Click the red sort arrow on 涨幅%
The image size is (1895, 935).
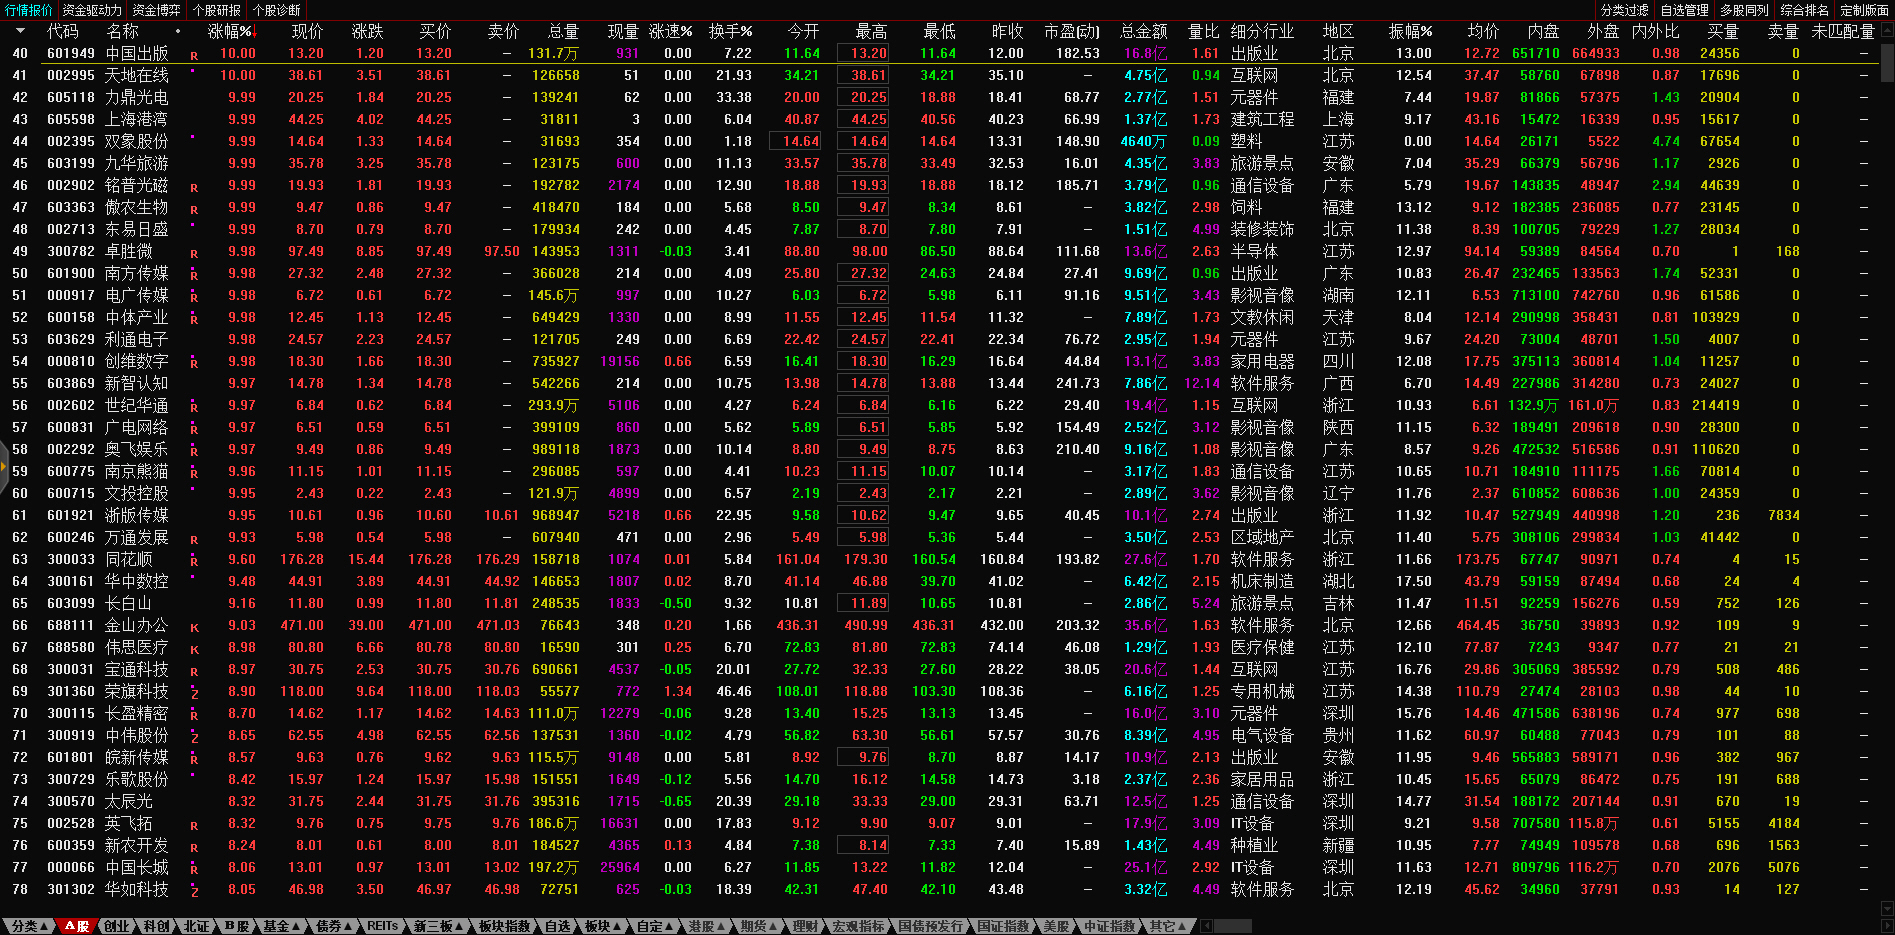254,32
